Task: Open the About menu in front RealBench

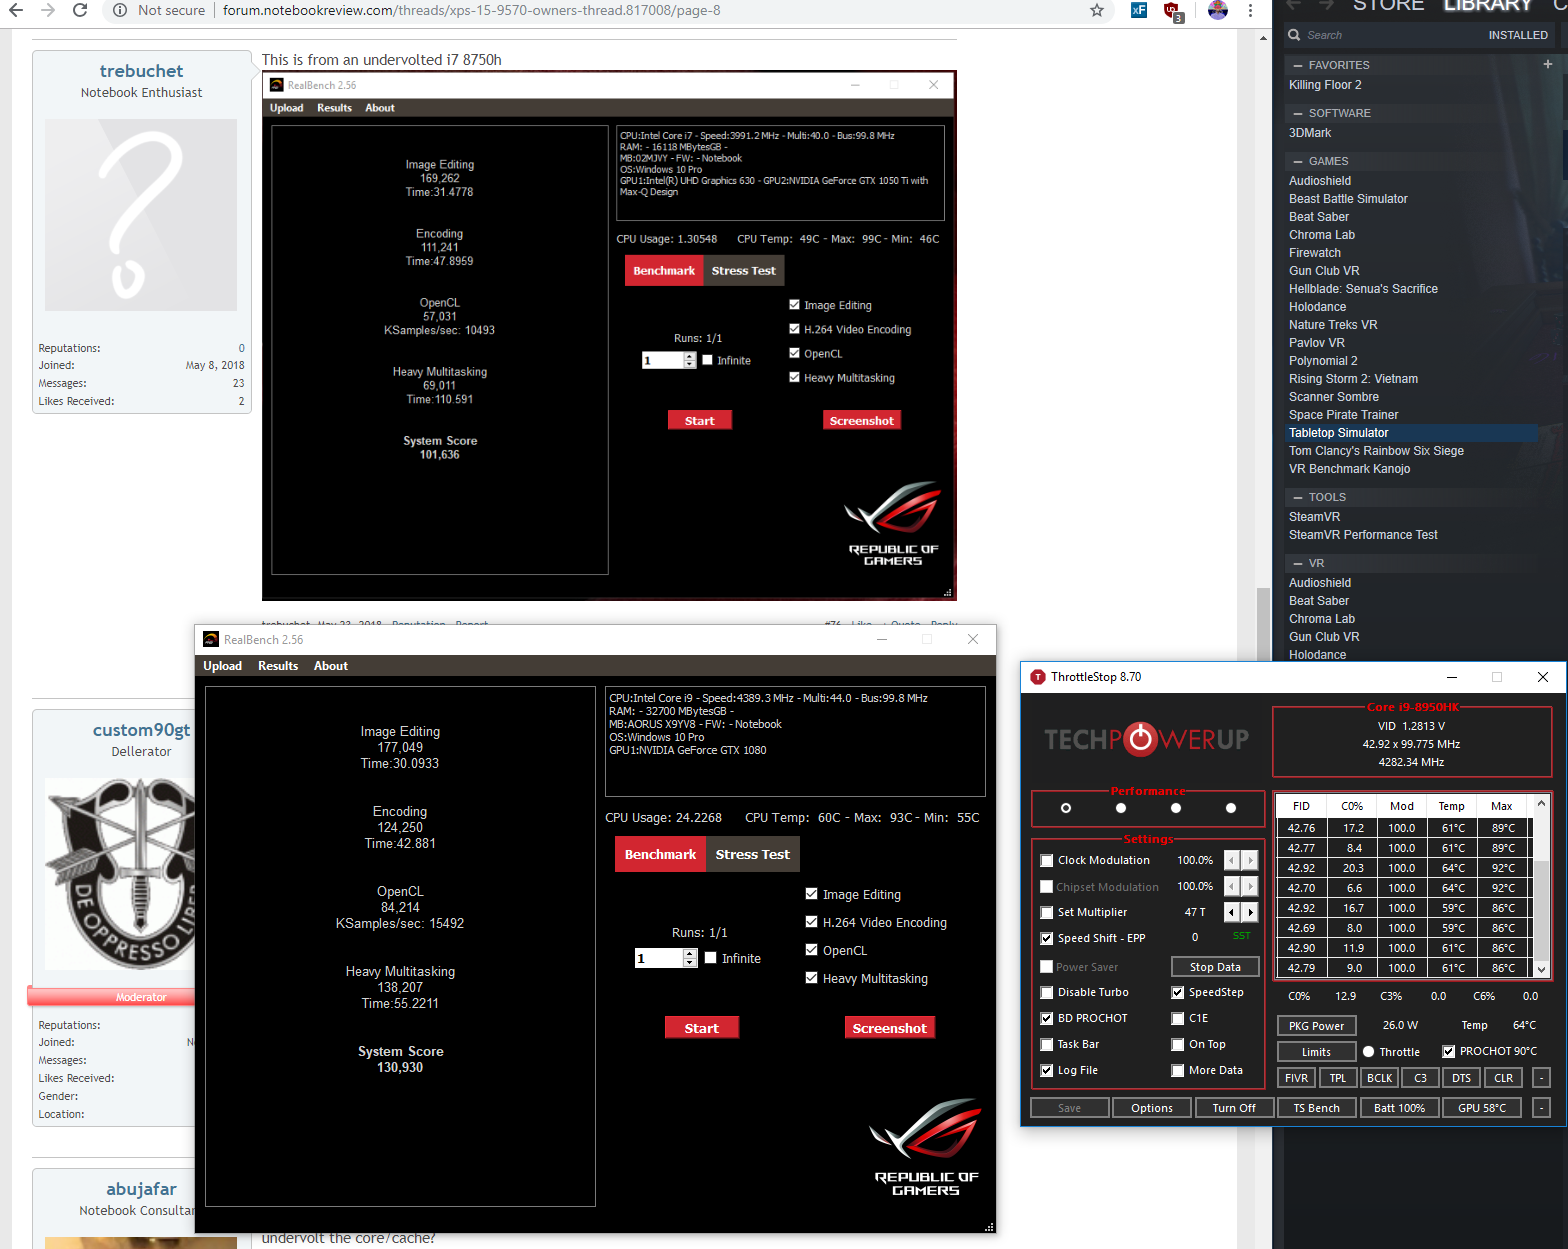Action: [331, 666]
